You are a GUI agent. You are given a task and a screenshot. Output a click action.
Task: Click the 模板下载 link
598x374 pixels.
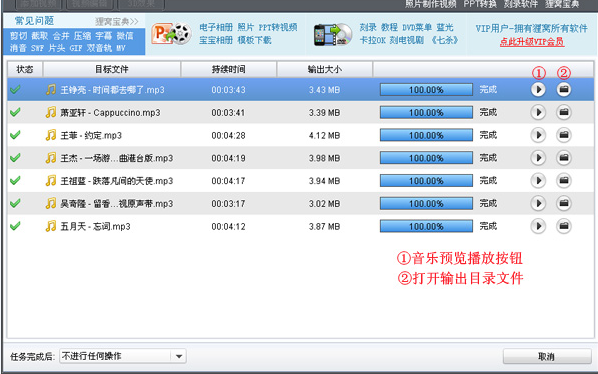pyautogui.click(x=254, y=40)
